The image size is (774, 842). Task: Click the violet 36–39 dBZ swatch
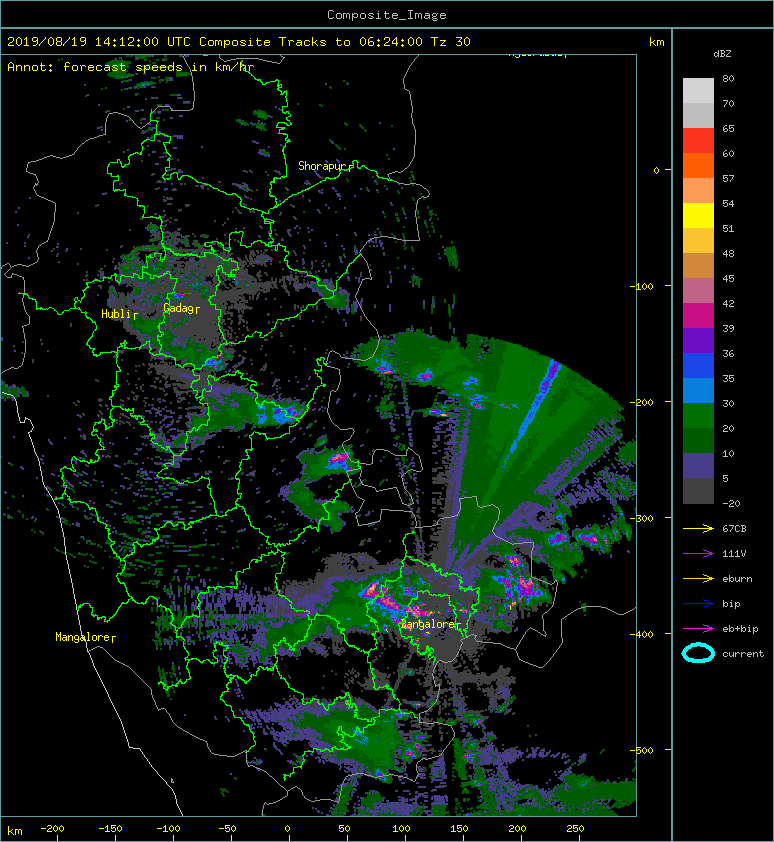coord(698,340)
